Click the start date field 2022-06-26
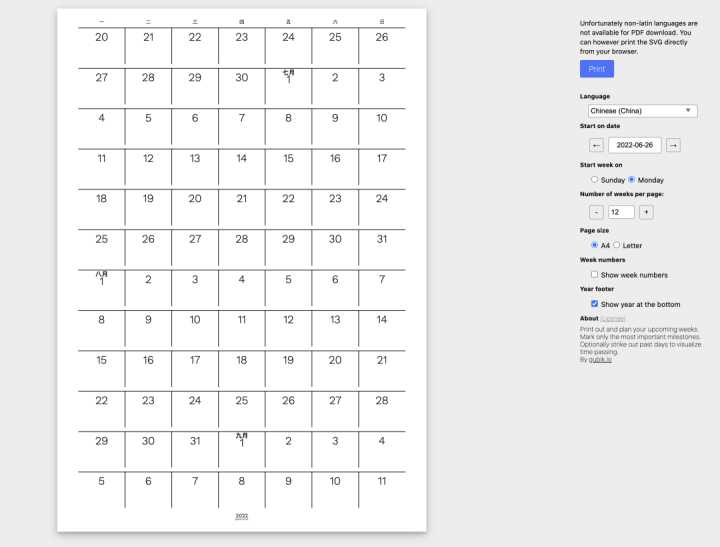720x547 pixels. click(635, 145)
